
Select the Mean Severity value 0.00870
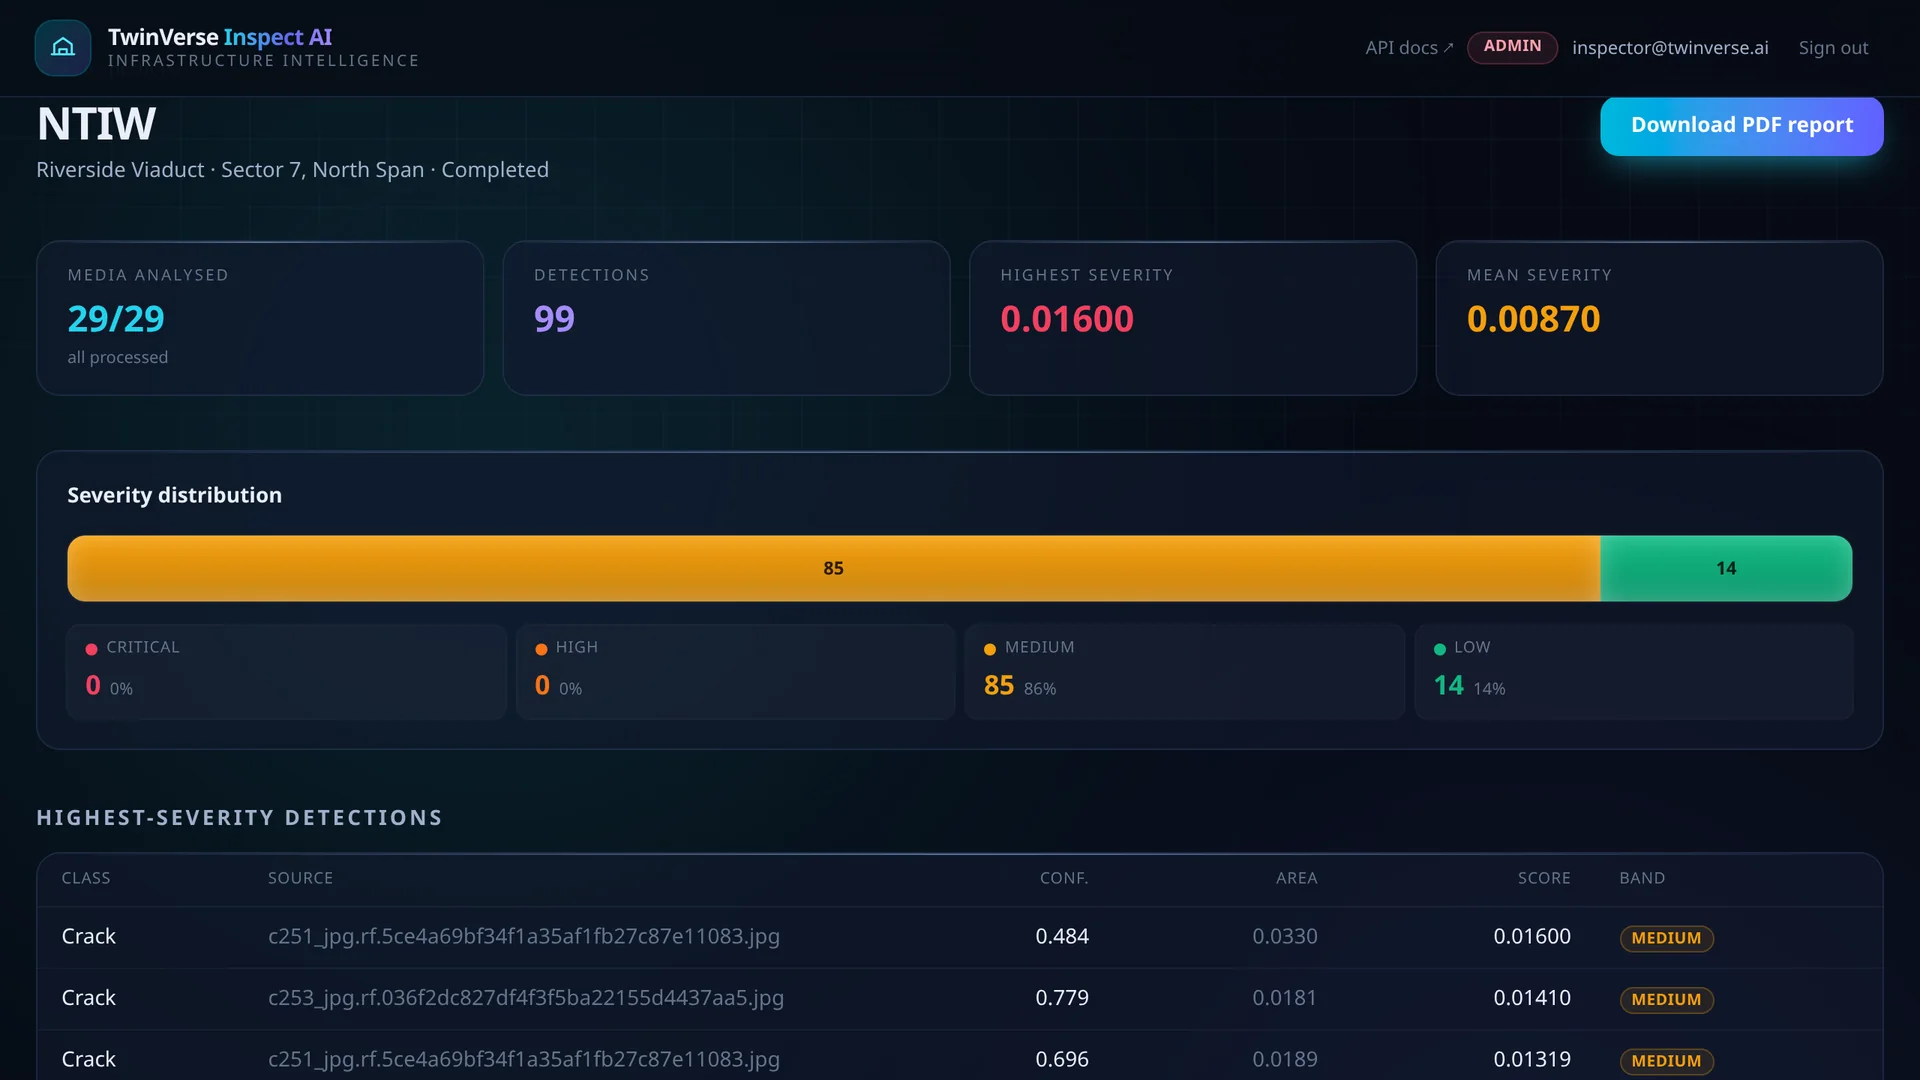(x=1533, y=319)
